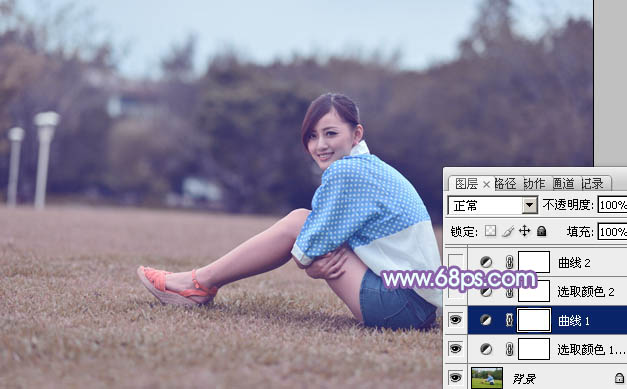
Task: Select layer mask thumbnail of 选取颜色 2
Action: point(534,291)
